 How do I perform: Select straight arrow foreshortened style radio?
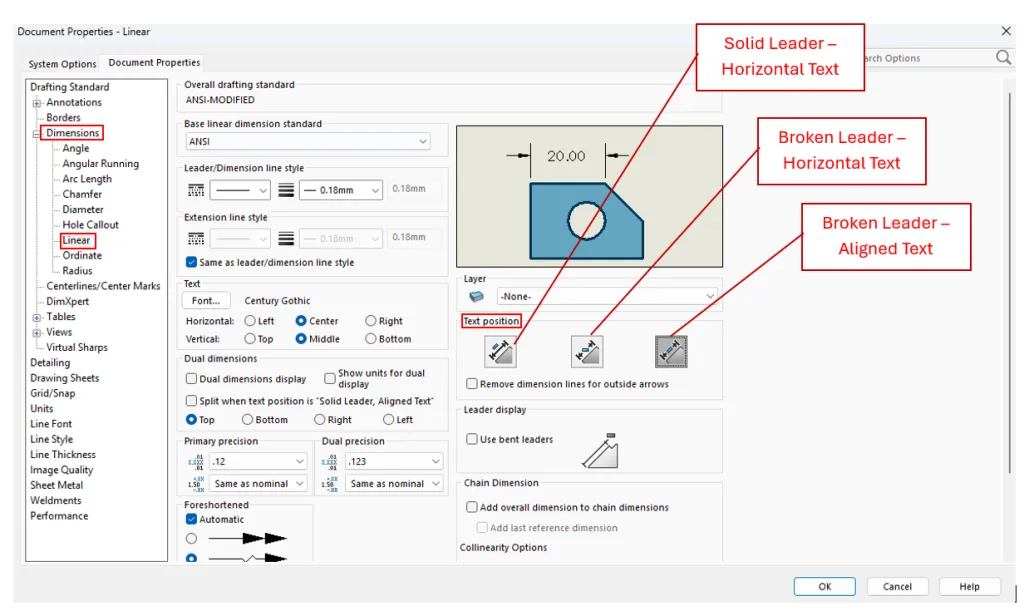(x=191, y=539)
